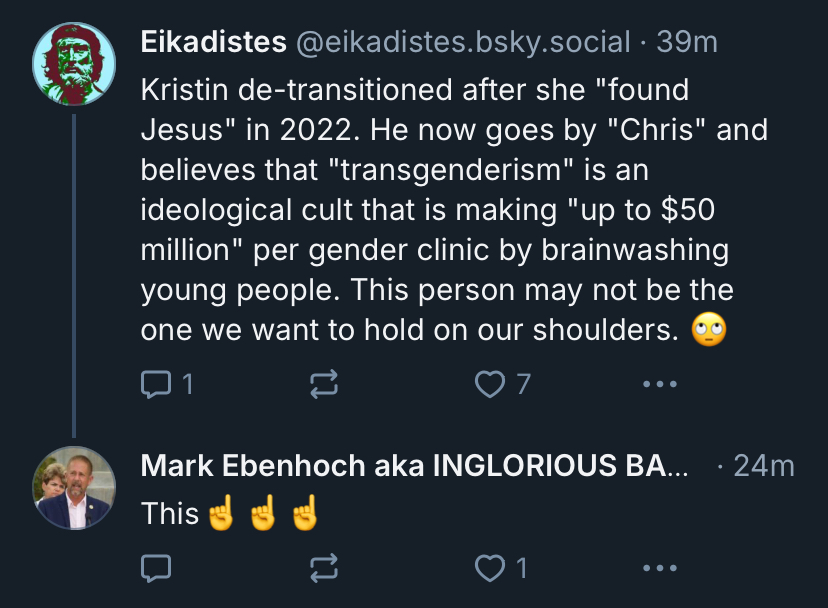
Task: Open the @eikadistes.bsky.social handle
Action: (x=463, y=42)
